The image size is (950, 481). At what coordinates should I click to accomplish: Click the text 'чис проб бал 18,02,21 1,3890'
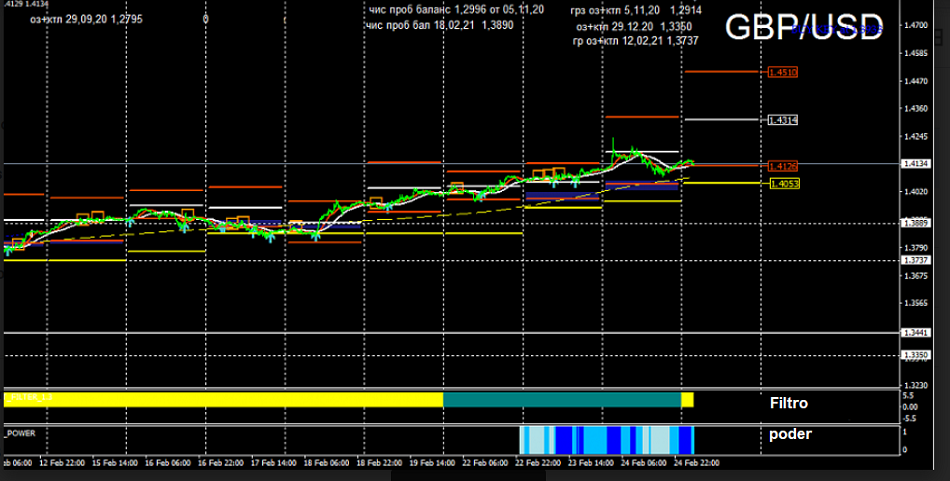(441, 25)
